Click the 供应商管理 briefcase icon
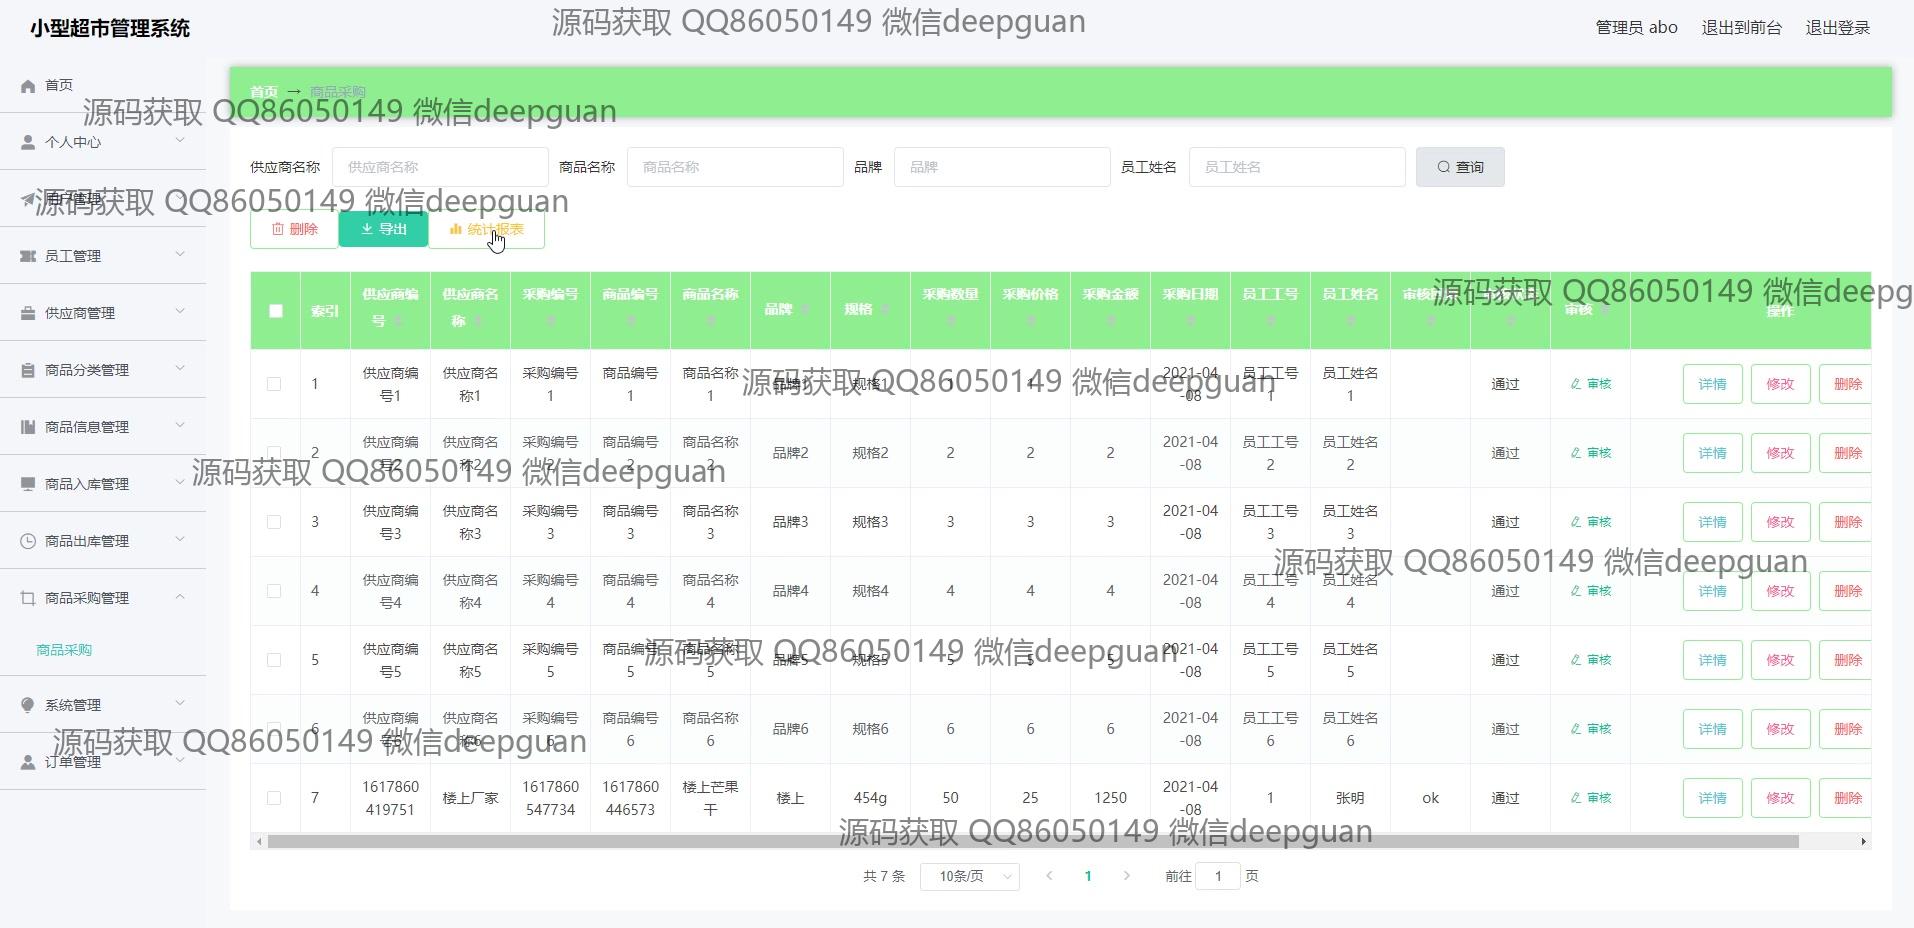 point(28,314)
